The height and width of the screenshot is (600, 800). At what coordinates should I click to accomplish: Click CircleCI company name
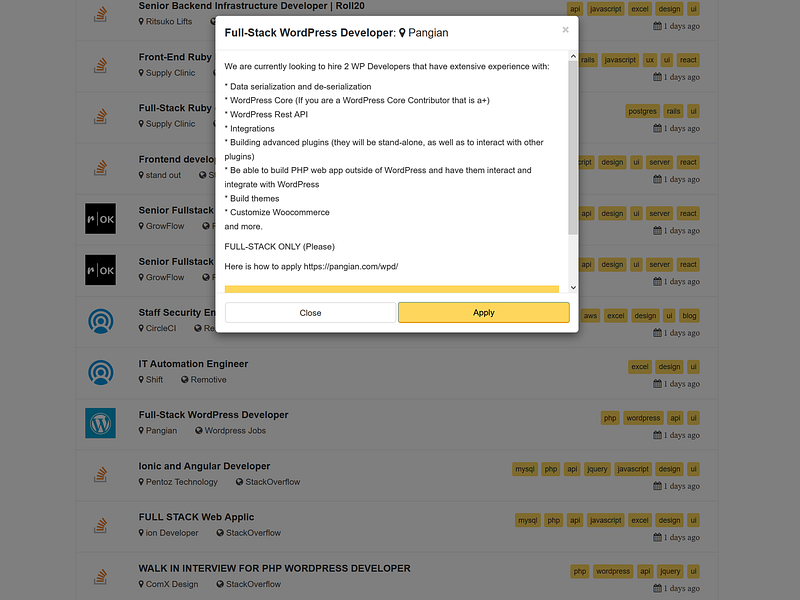161,328
